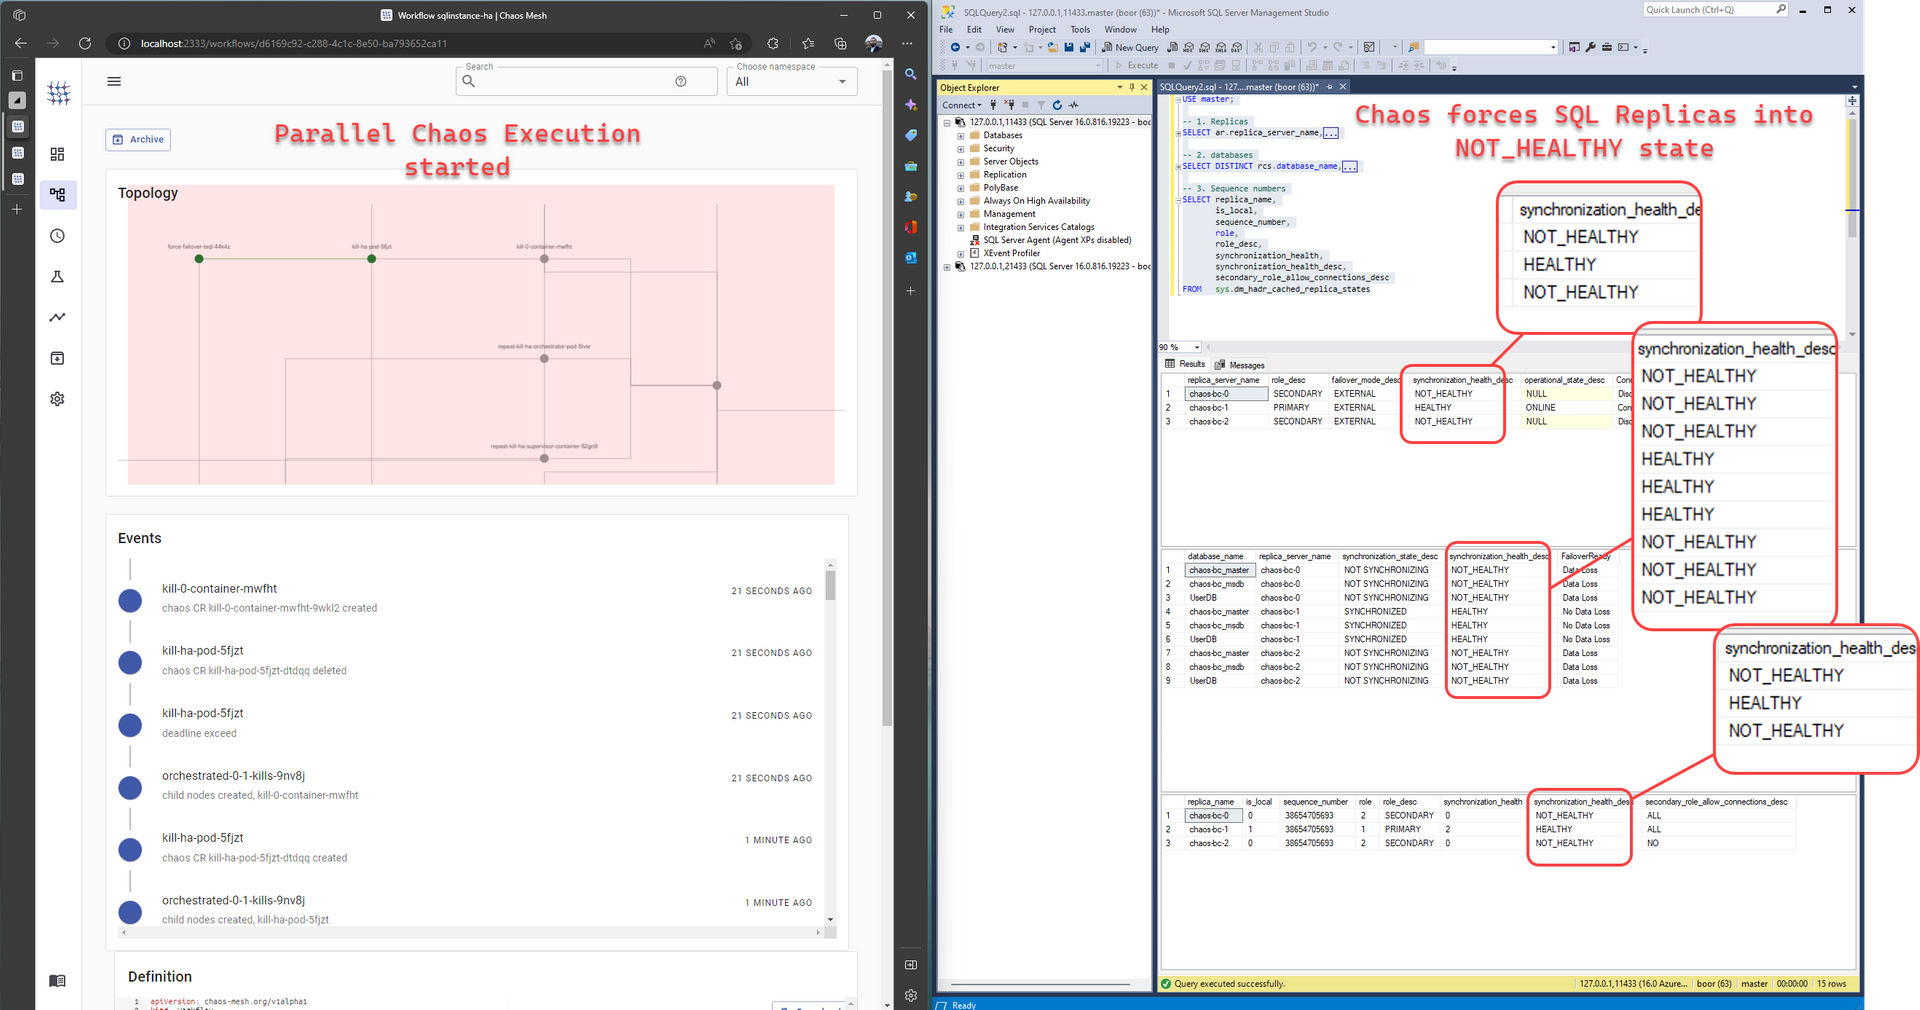Toggle the hamburger menu in Chaos Mesh header
The width and height of the screenshot is (1920, 1010).
coord(114,82)
